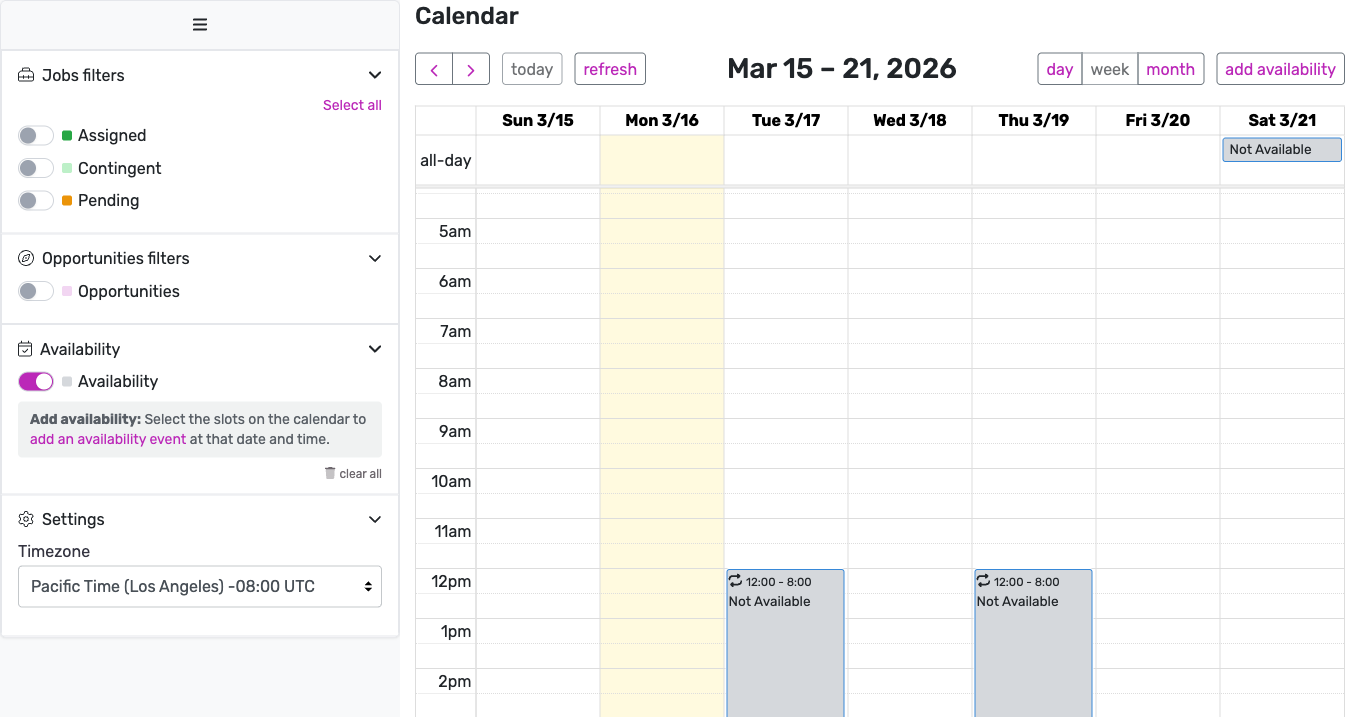Collapse the Settings section
This screenshot has height=717, width=1345.
pyautogui.click(x=375, y=519)
